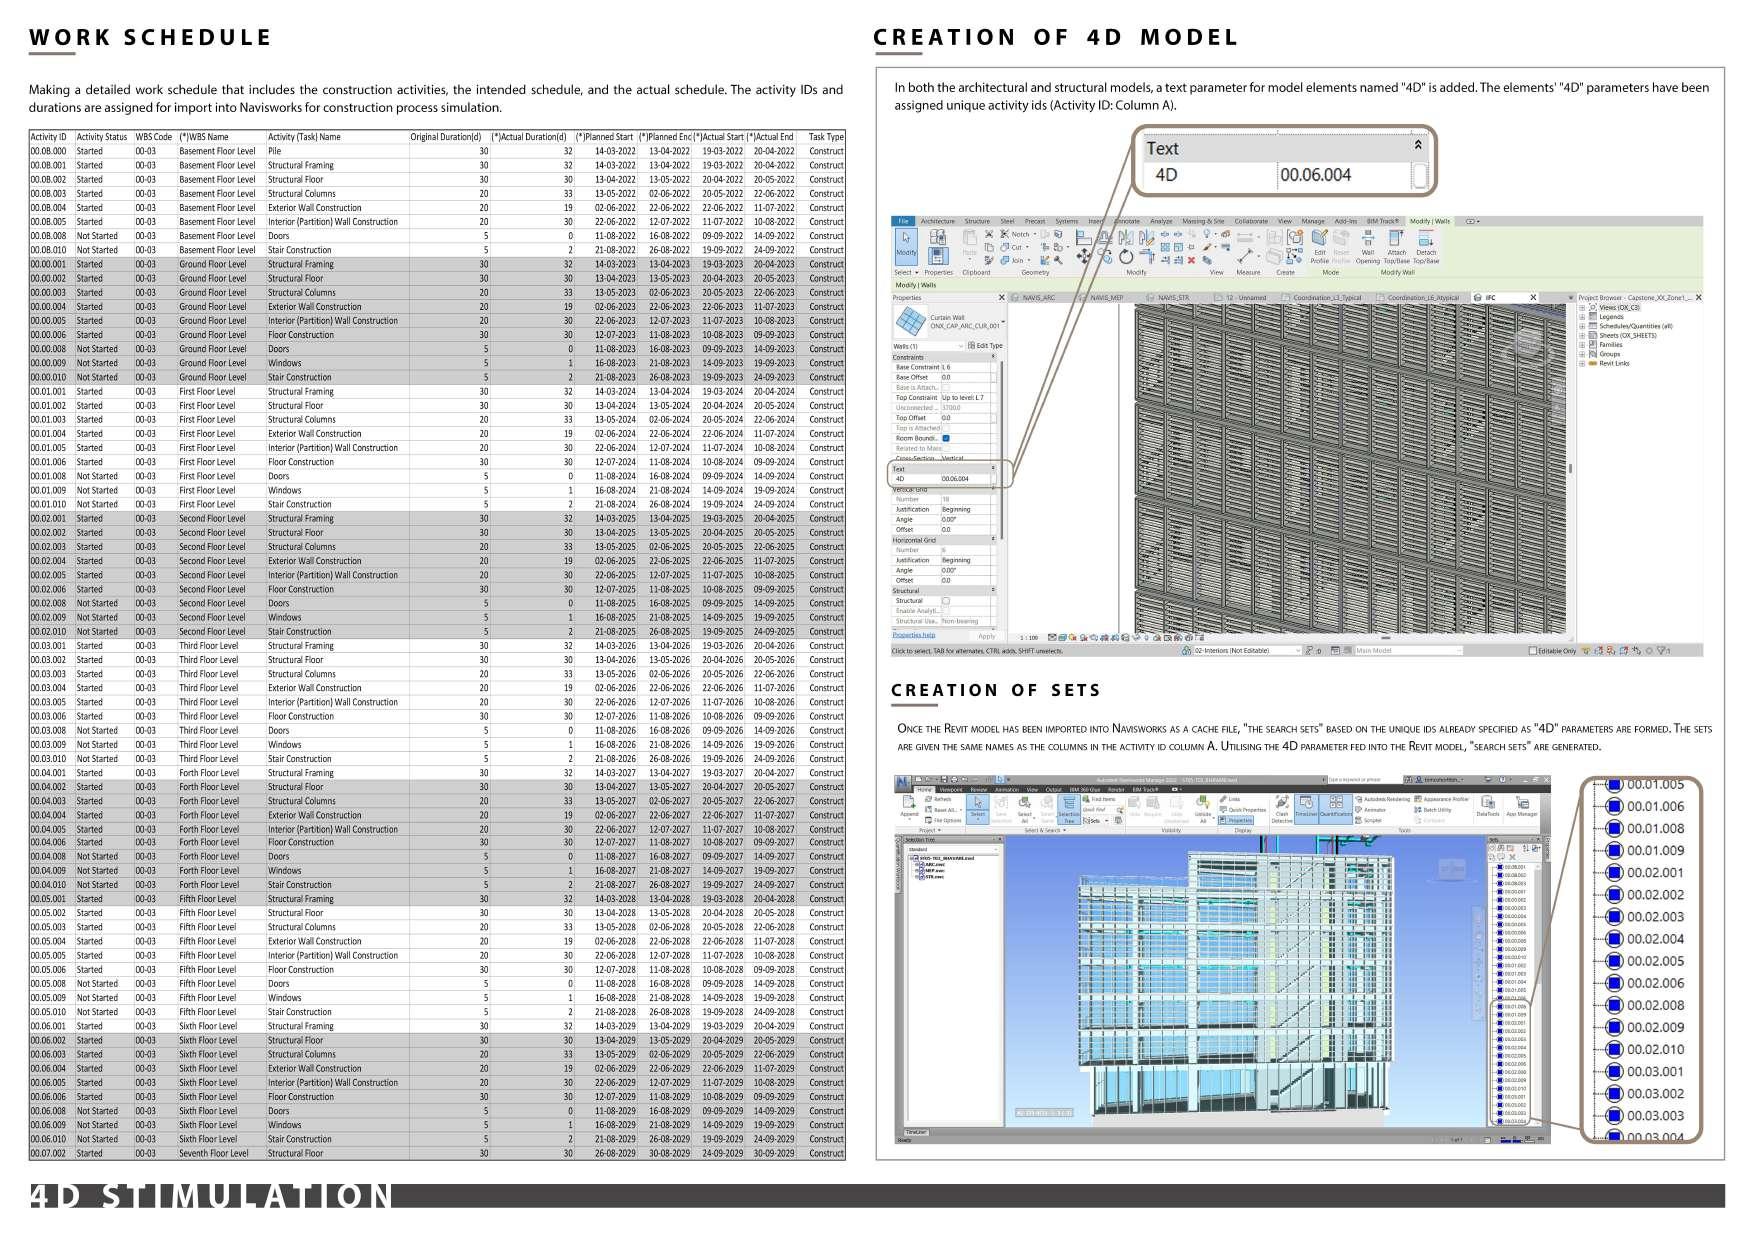Open the Properties help link

point(912,634)
